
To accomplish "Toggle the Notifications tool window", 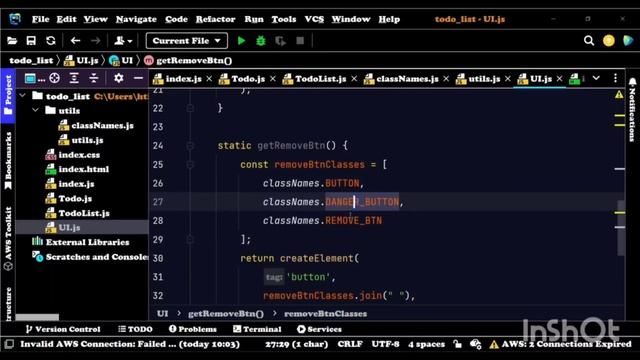I will click(632, 109).
